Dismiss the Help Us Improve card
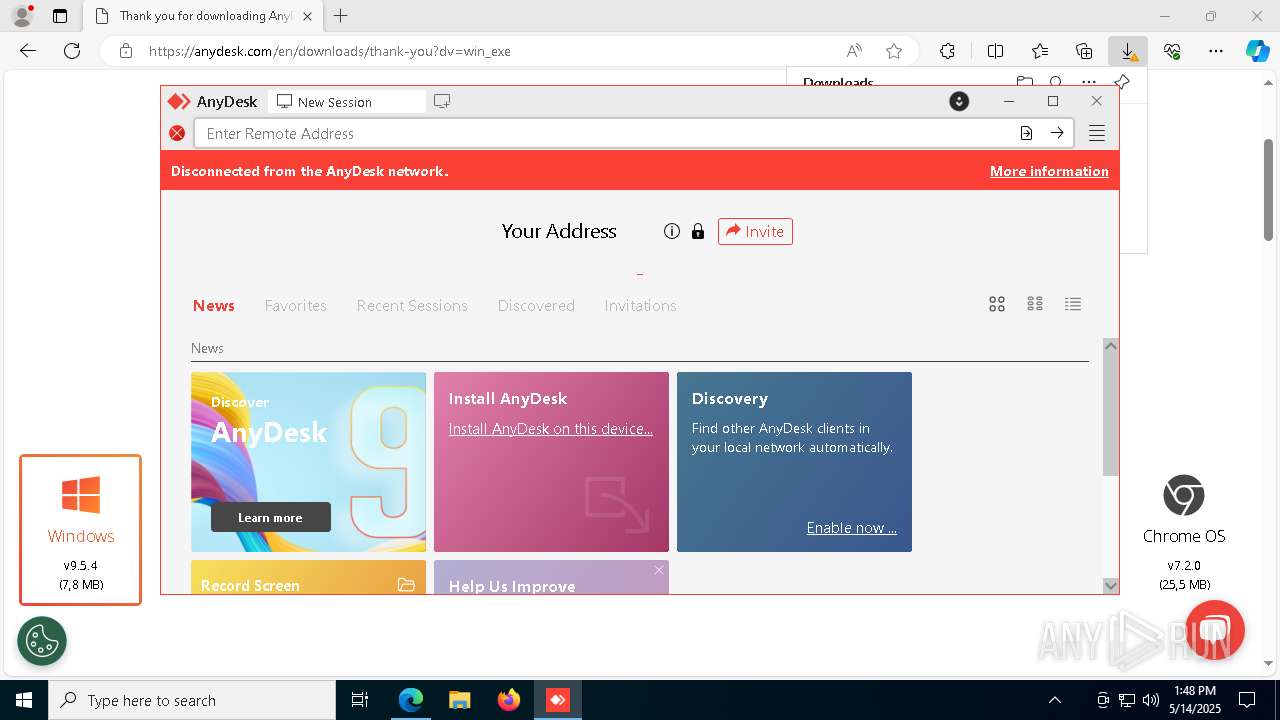This screenshot has height=720, width=1280. click(659, 570)
